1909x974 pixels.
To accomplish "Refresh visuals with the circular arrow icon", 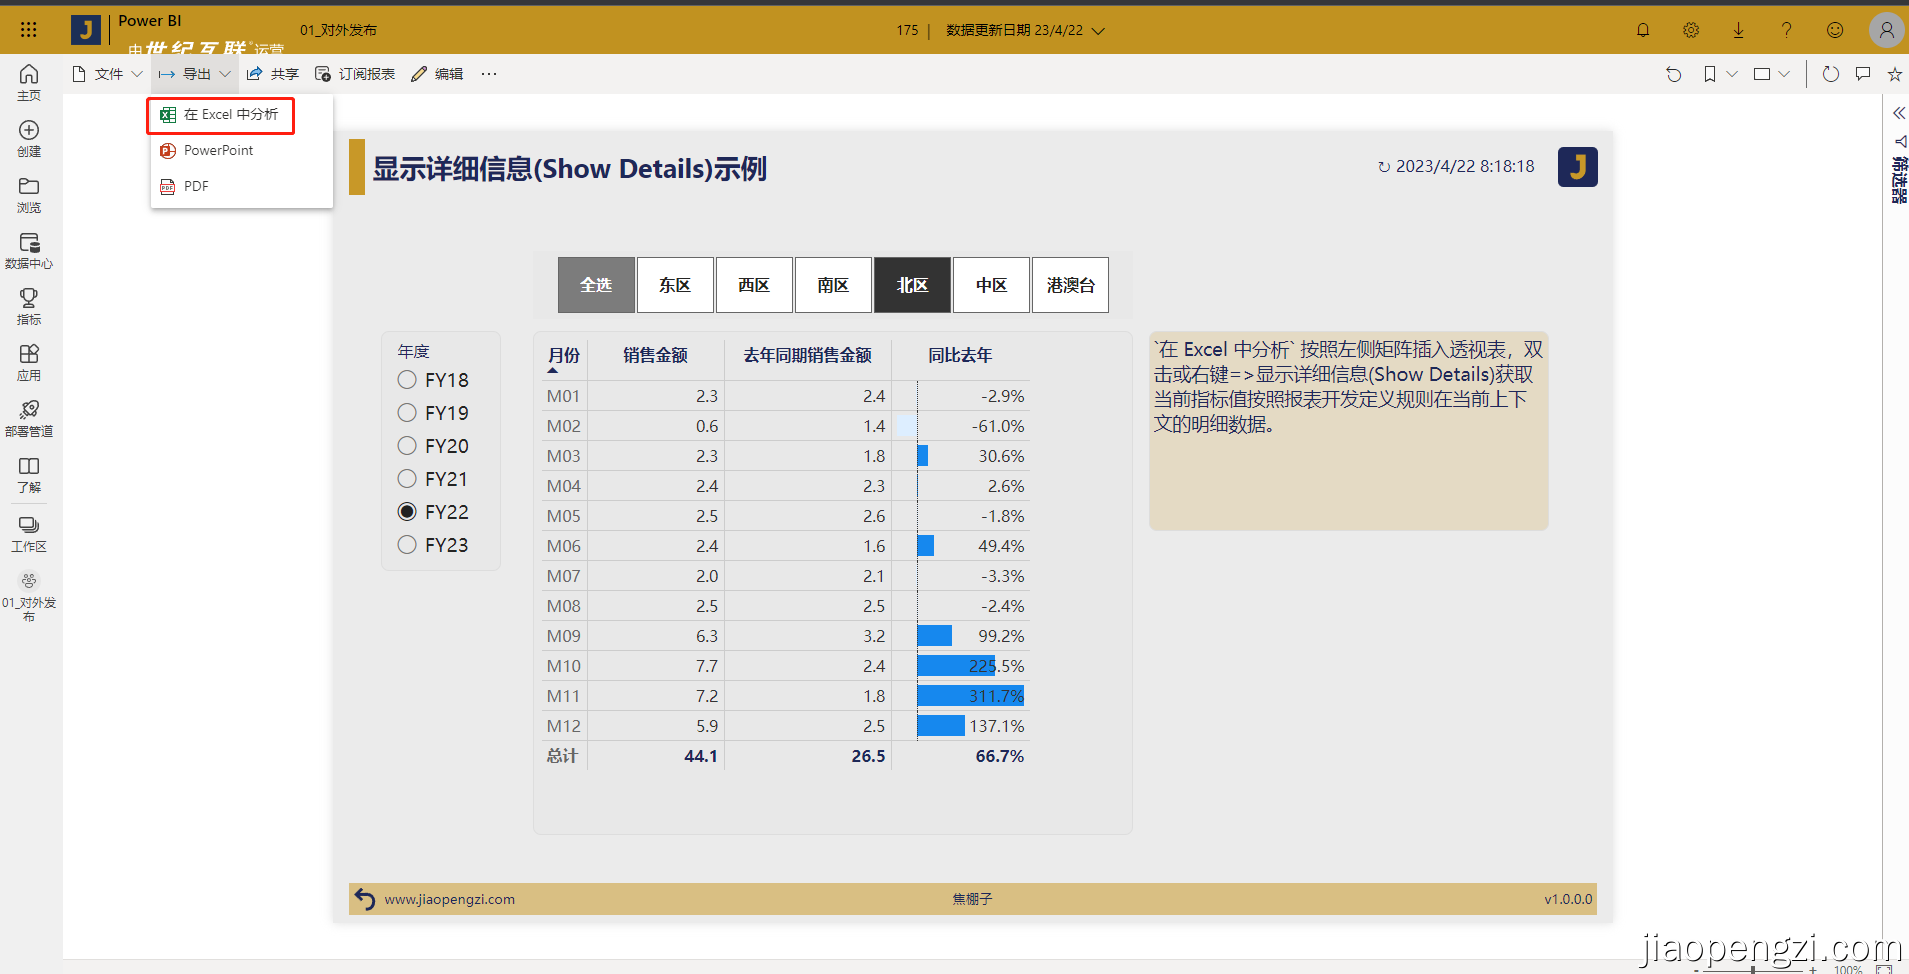I will tap(1831, 74).
